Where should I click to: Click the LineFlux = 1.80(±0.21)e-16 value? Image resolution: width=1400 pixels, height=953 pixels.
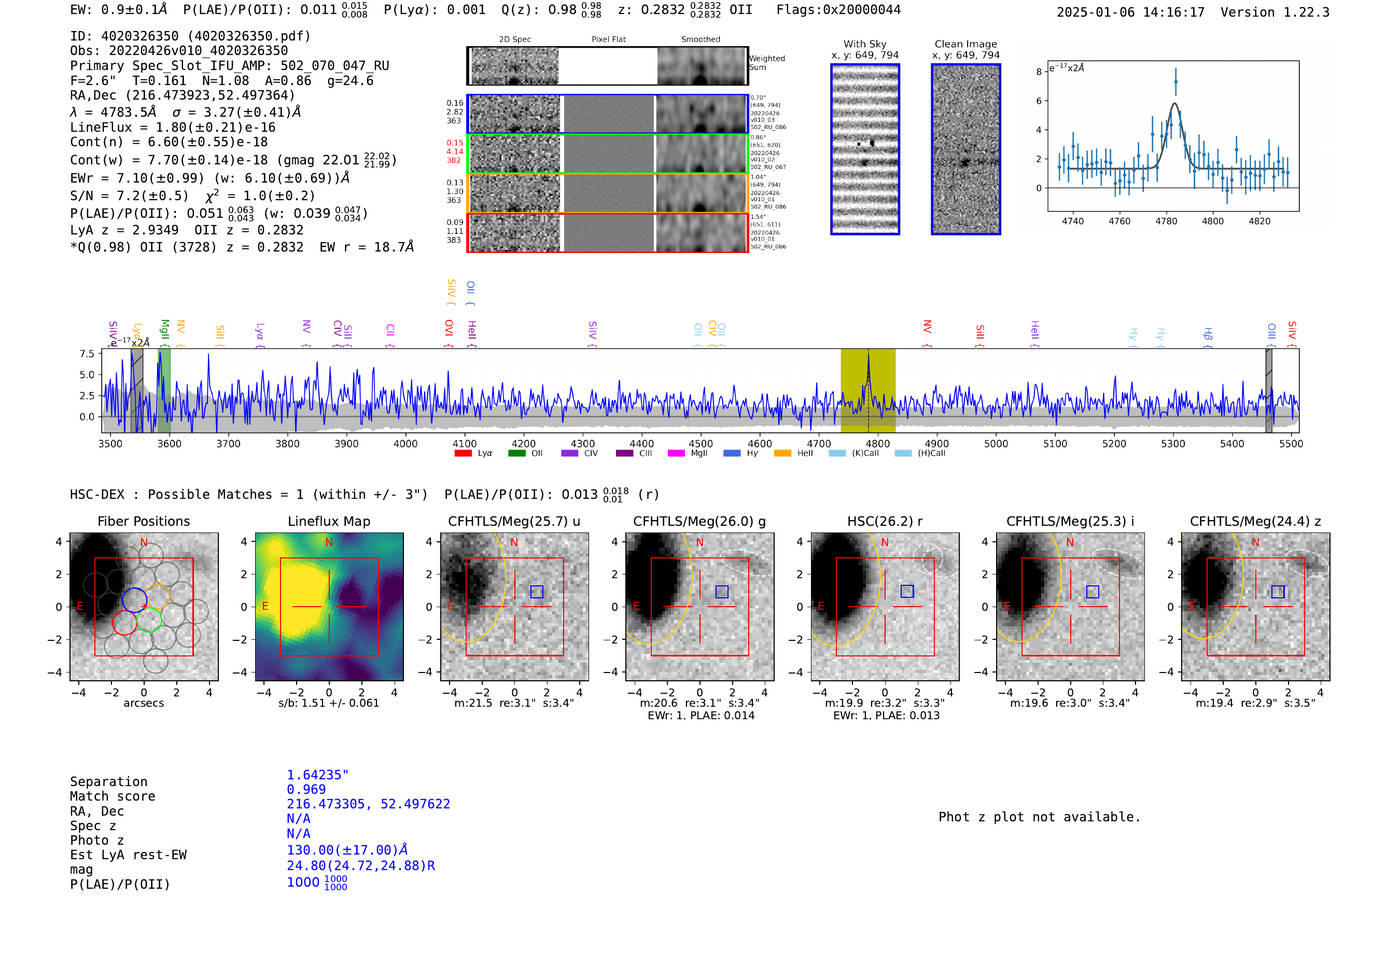tap(173, 127)
